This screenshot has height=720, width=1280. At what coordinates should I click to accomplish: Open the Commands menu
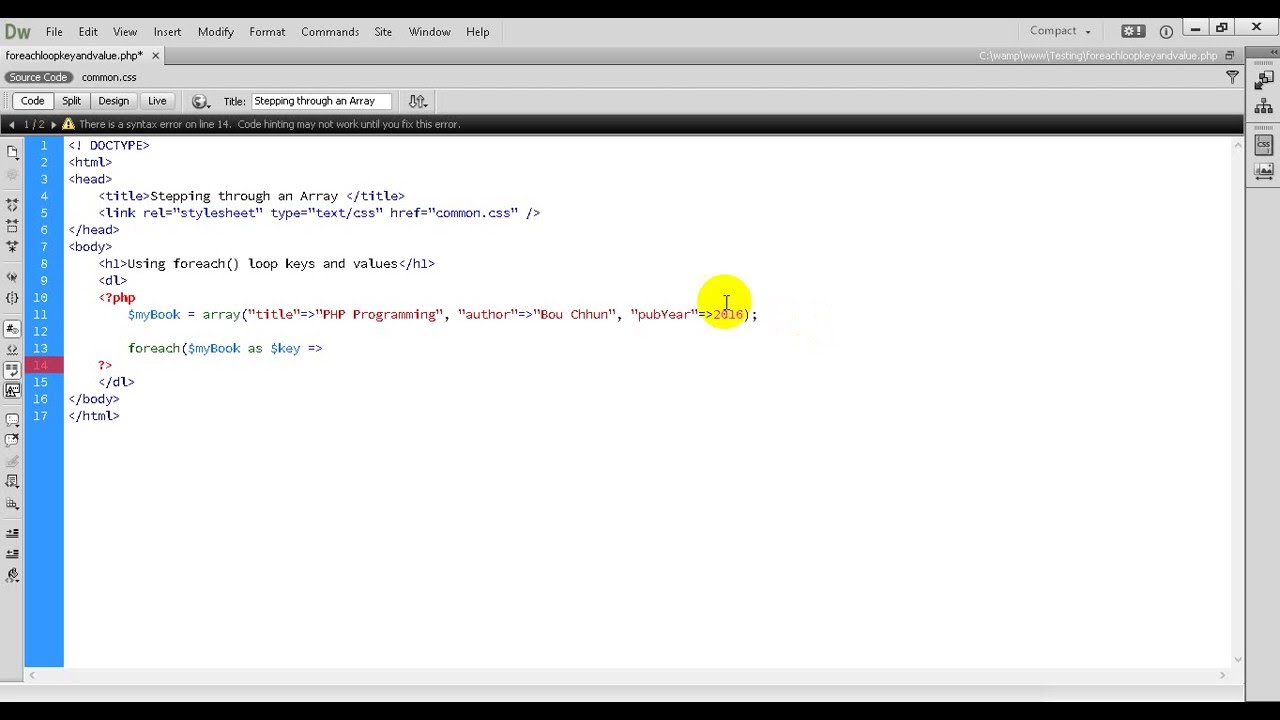330,32
